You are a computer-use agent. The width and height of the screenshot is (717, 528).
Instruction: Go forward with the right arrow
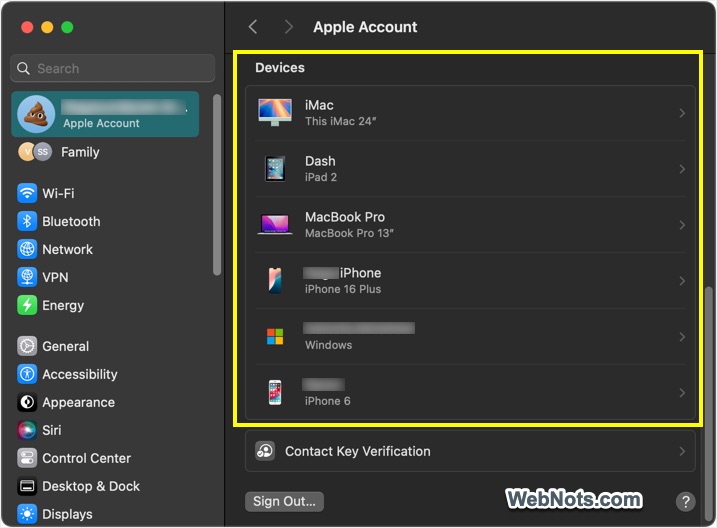point(288,27)
